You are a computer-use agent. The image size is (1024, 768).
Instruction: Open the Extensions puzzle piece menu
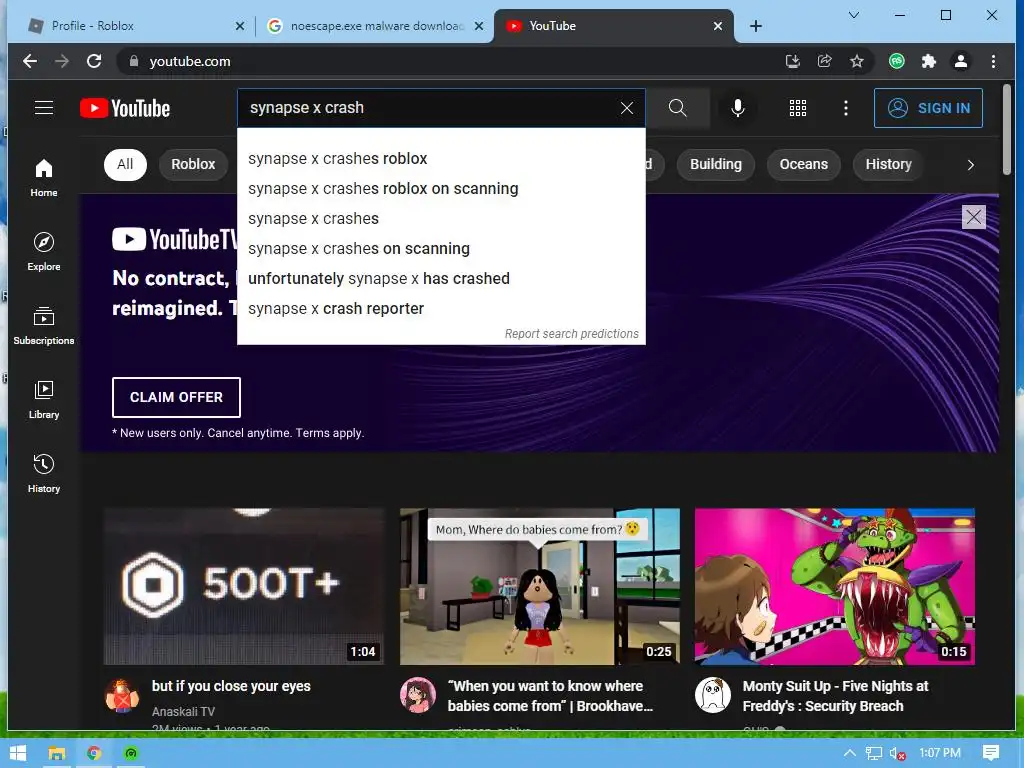(929, 61)
